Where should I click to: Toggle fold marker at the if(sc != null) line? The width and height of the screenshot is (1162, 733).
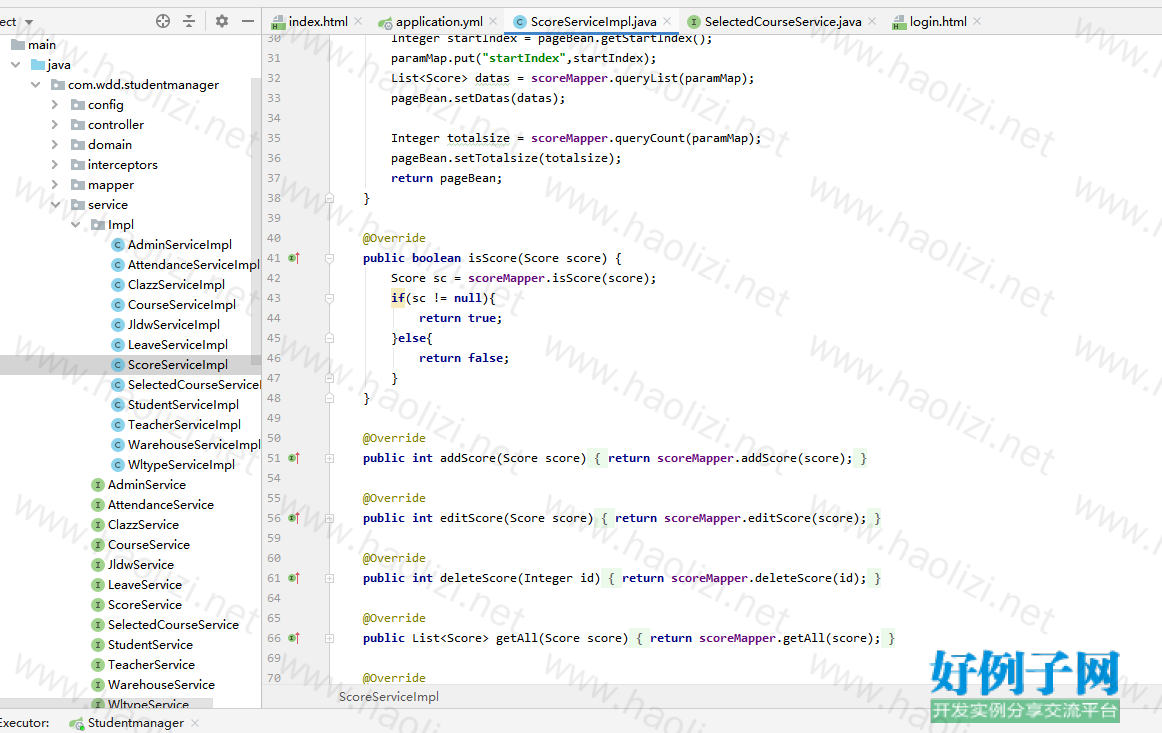328,298
